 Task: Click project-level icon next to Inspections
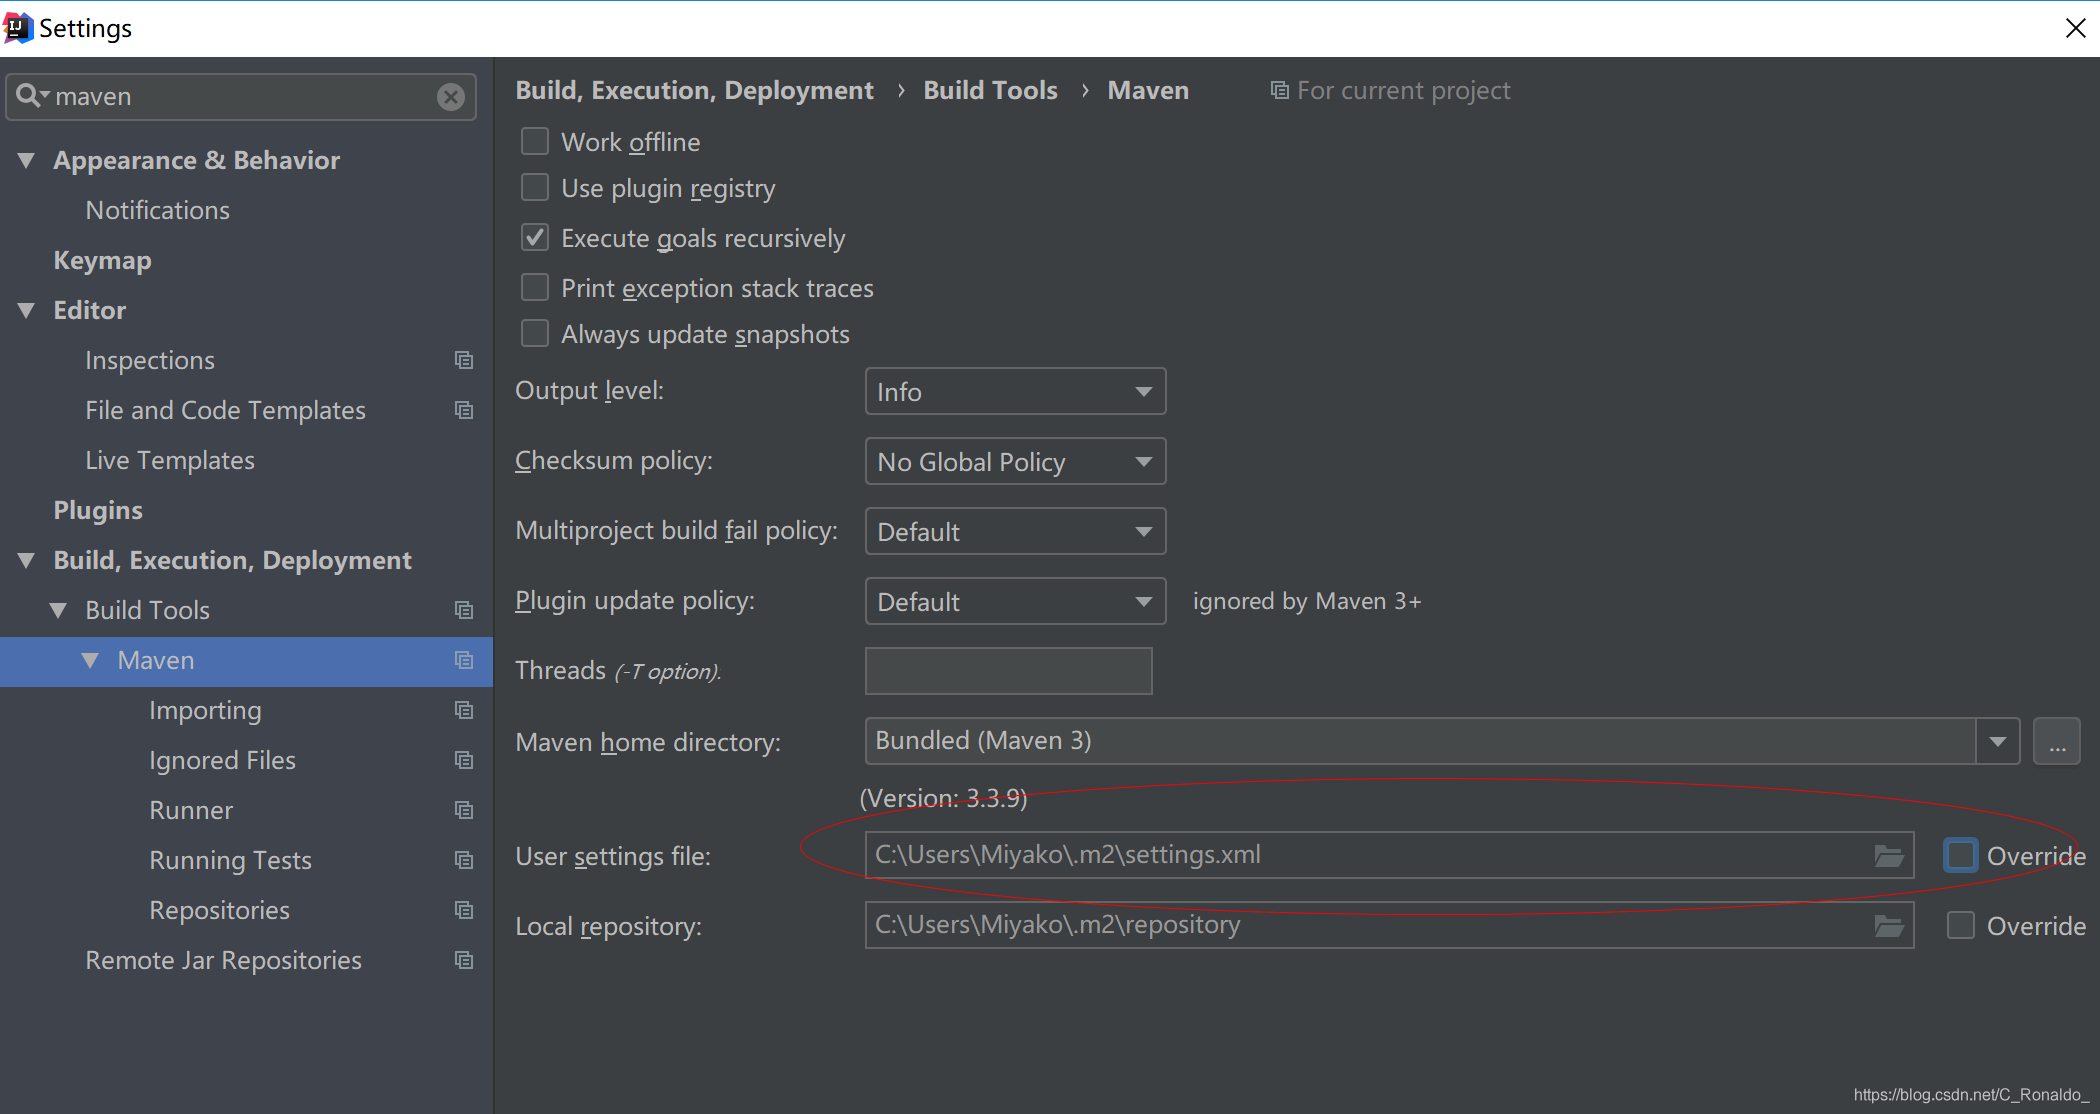[464, 360]
